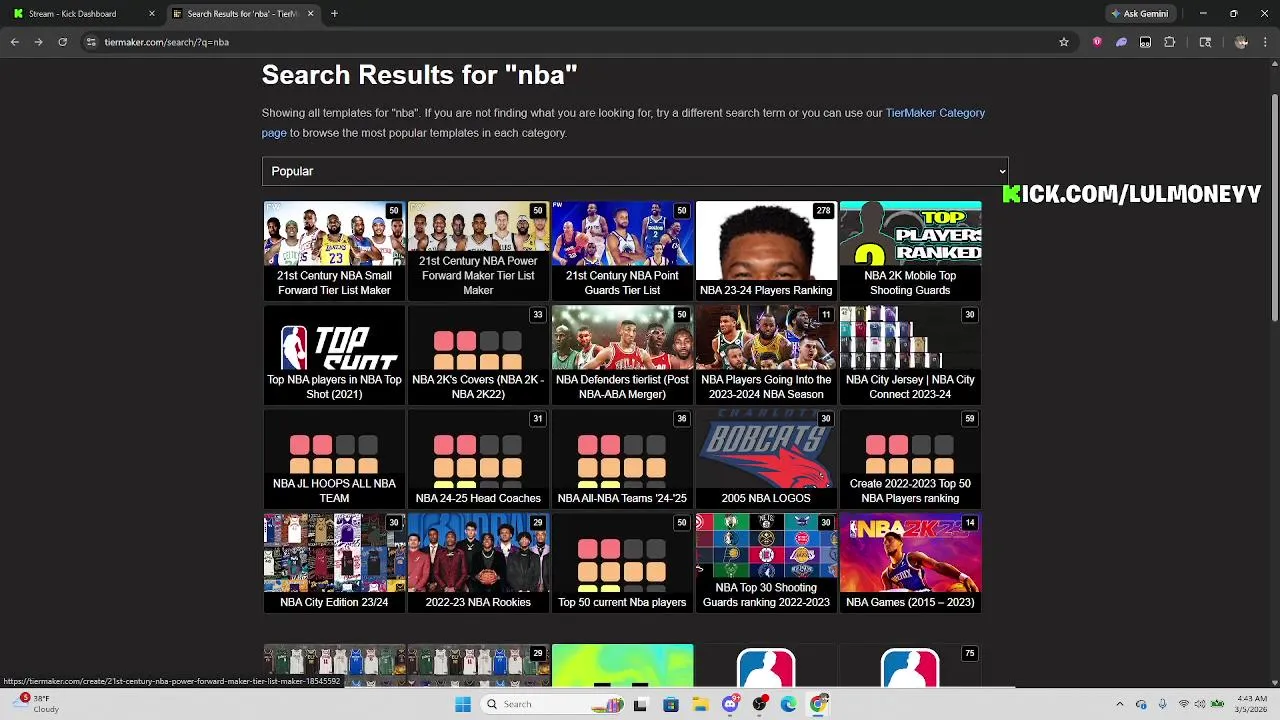The height and width of the screenshot is (720, 1280).
Task: Open NBA 2K Mobile Top Shooting Guards template
Action: [x=910, y=250]
